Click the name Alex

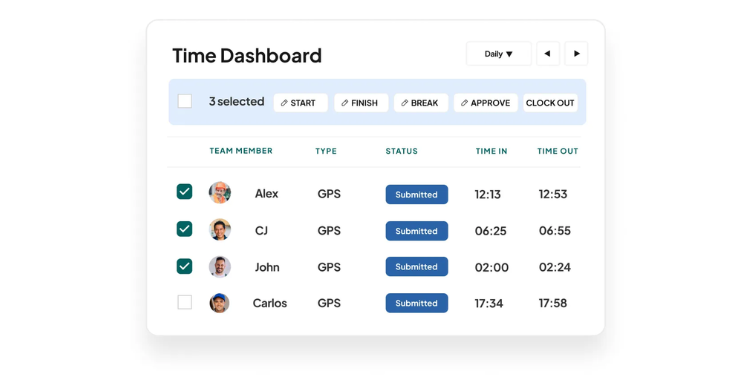click(266, 194)
